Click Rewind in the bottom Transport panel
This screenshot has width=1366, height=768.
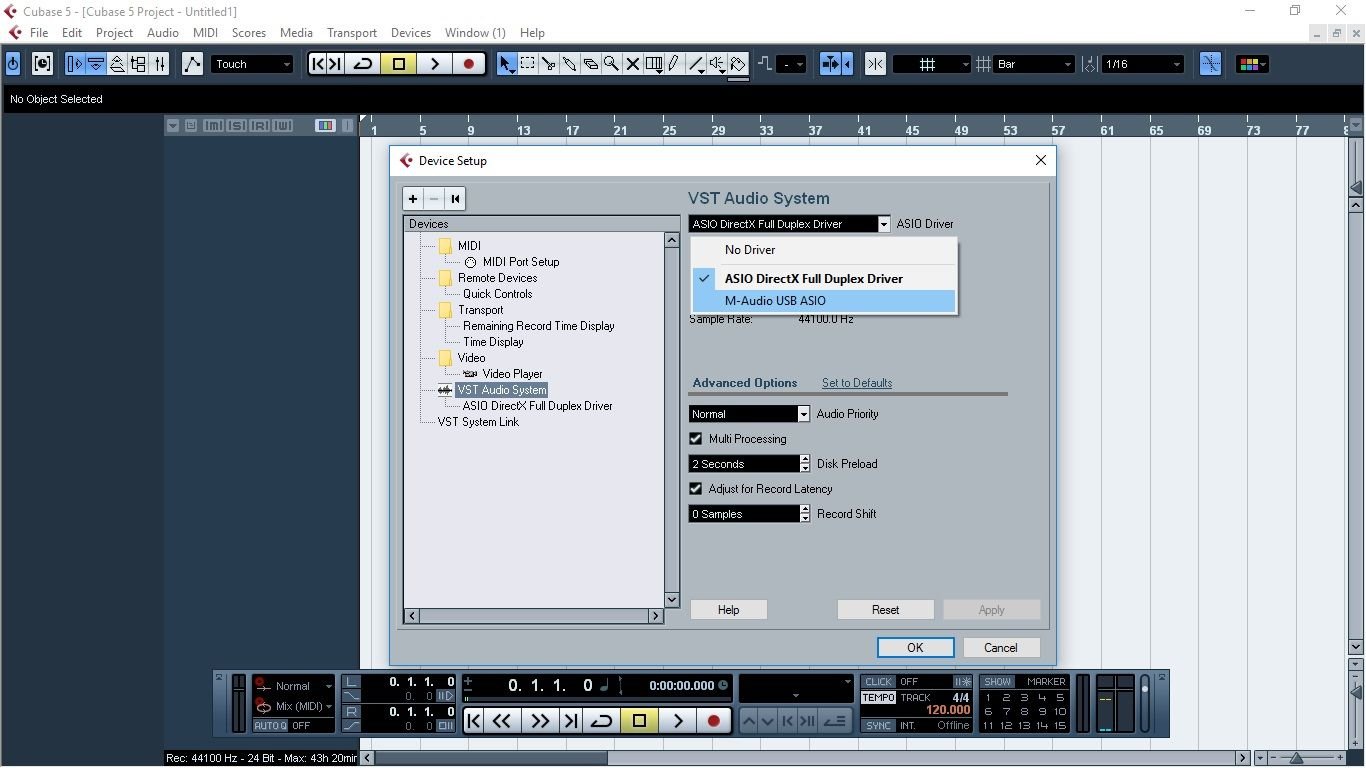502,720
